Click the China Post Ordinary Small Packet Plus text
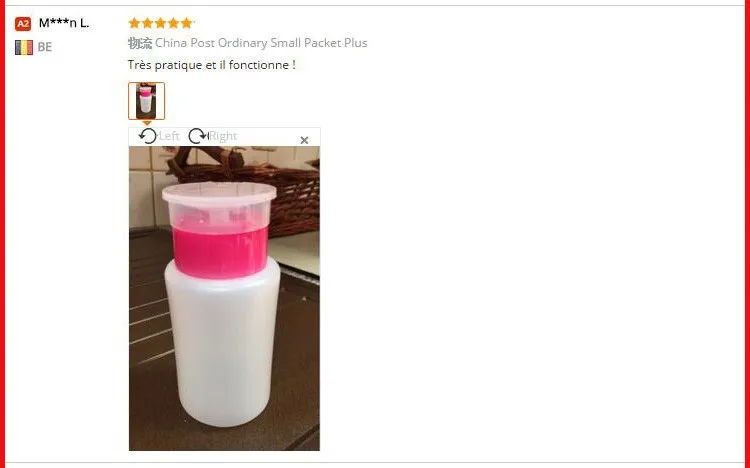The height and width of the screenshot is (468, 750). [x=261, y=43]
